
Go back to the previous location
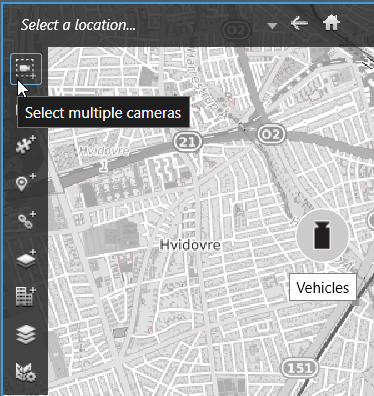[299, 23]
